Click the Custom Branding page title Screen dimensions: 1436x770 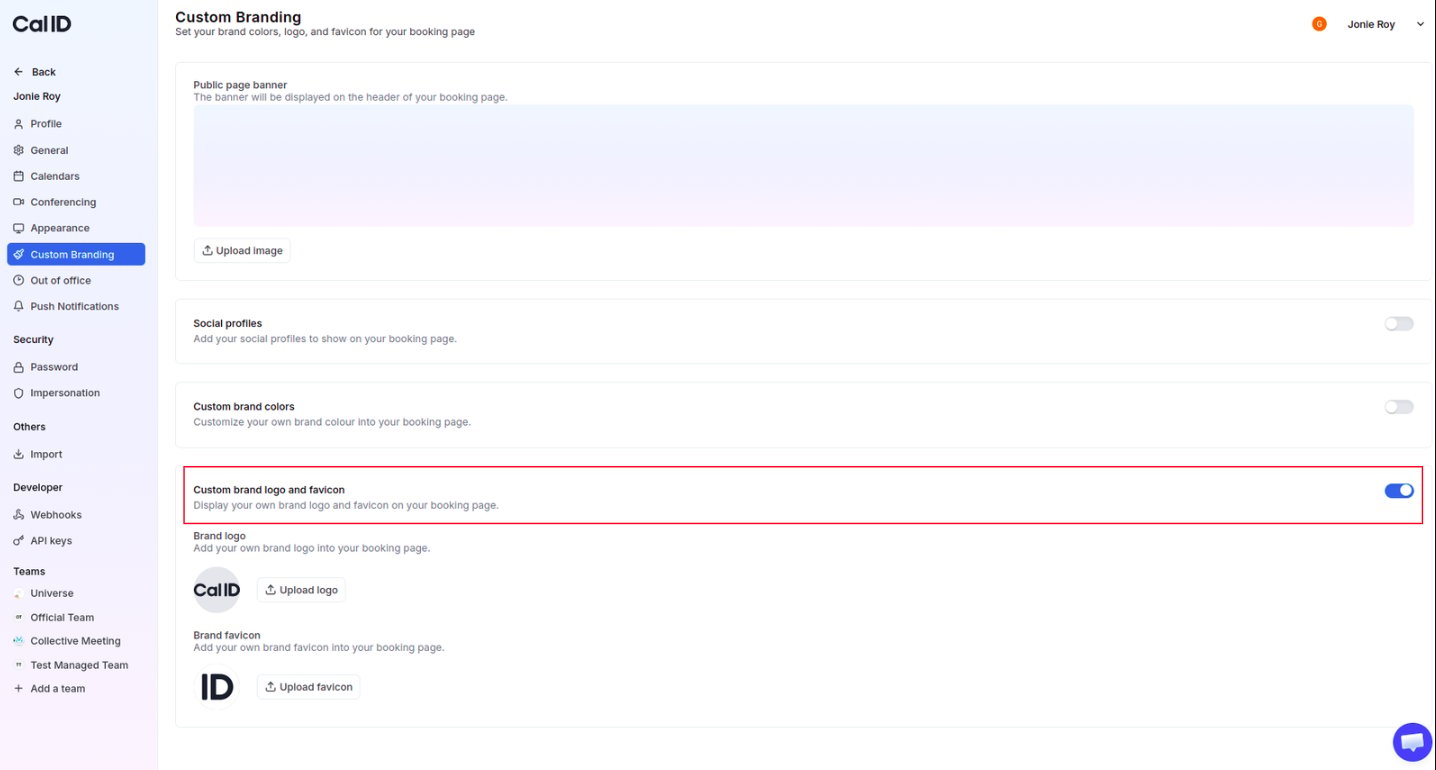coord(238,17)
